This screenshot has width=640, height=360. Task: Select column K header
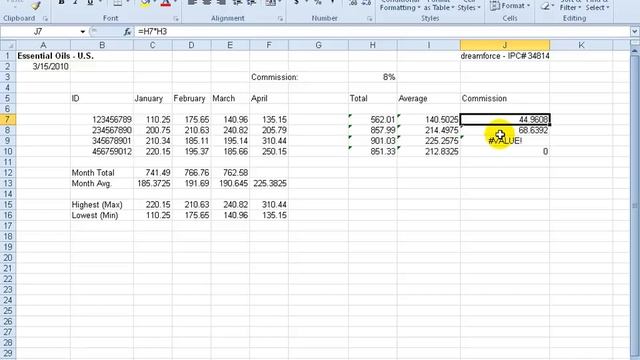click(x=581, y=45)
